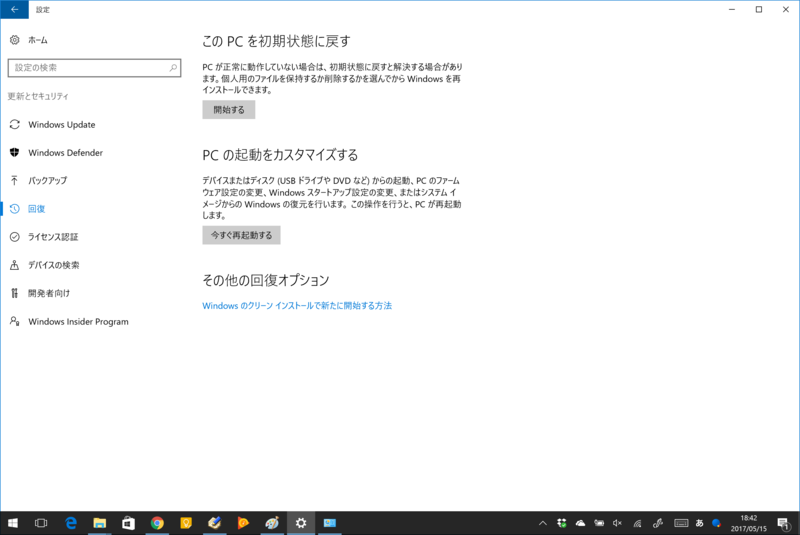Click the developer tools sliders icon
The image size is (800, 535).
(14, 293)
